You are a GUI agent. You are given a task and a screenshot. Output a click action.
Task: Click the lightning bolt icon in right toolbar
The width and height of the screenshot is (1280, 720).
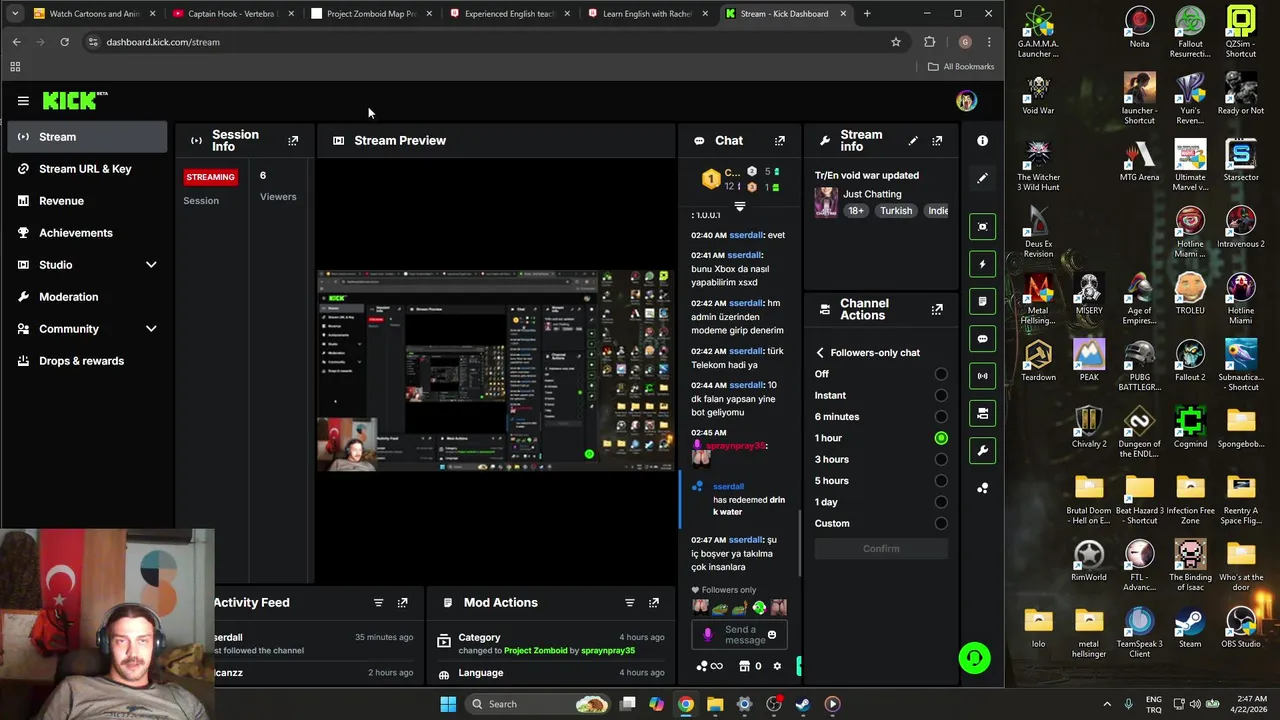pos(982,264)
